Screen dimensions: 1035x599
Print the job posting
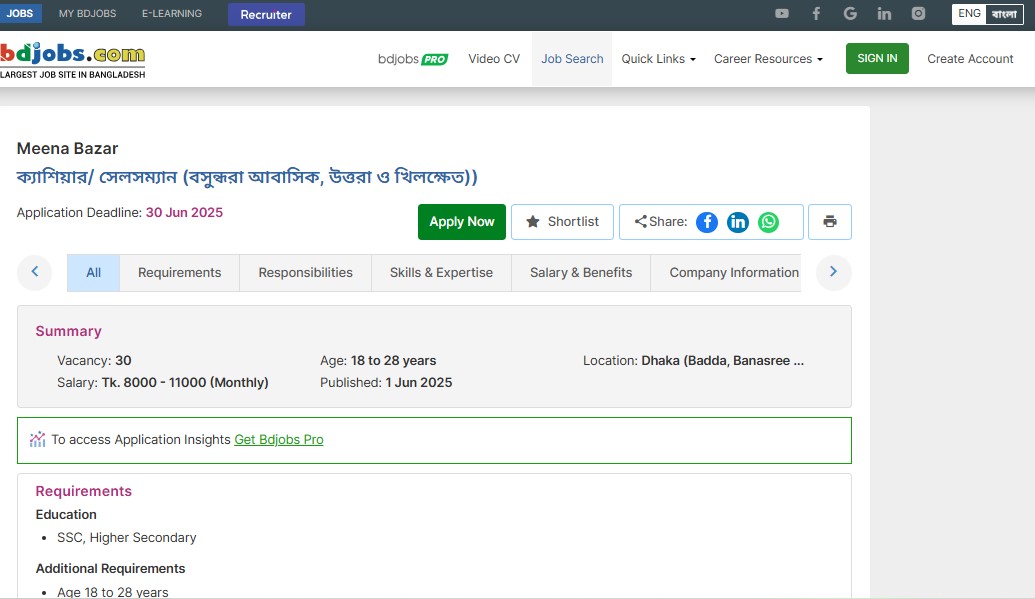tap(830, 222)
